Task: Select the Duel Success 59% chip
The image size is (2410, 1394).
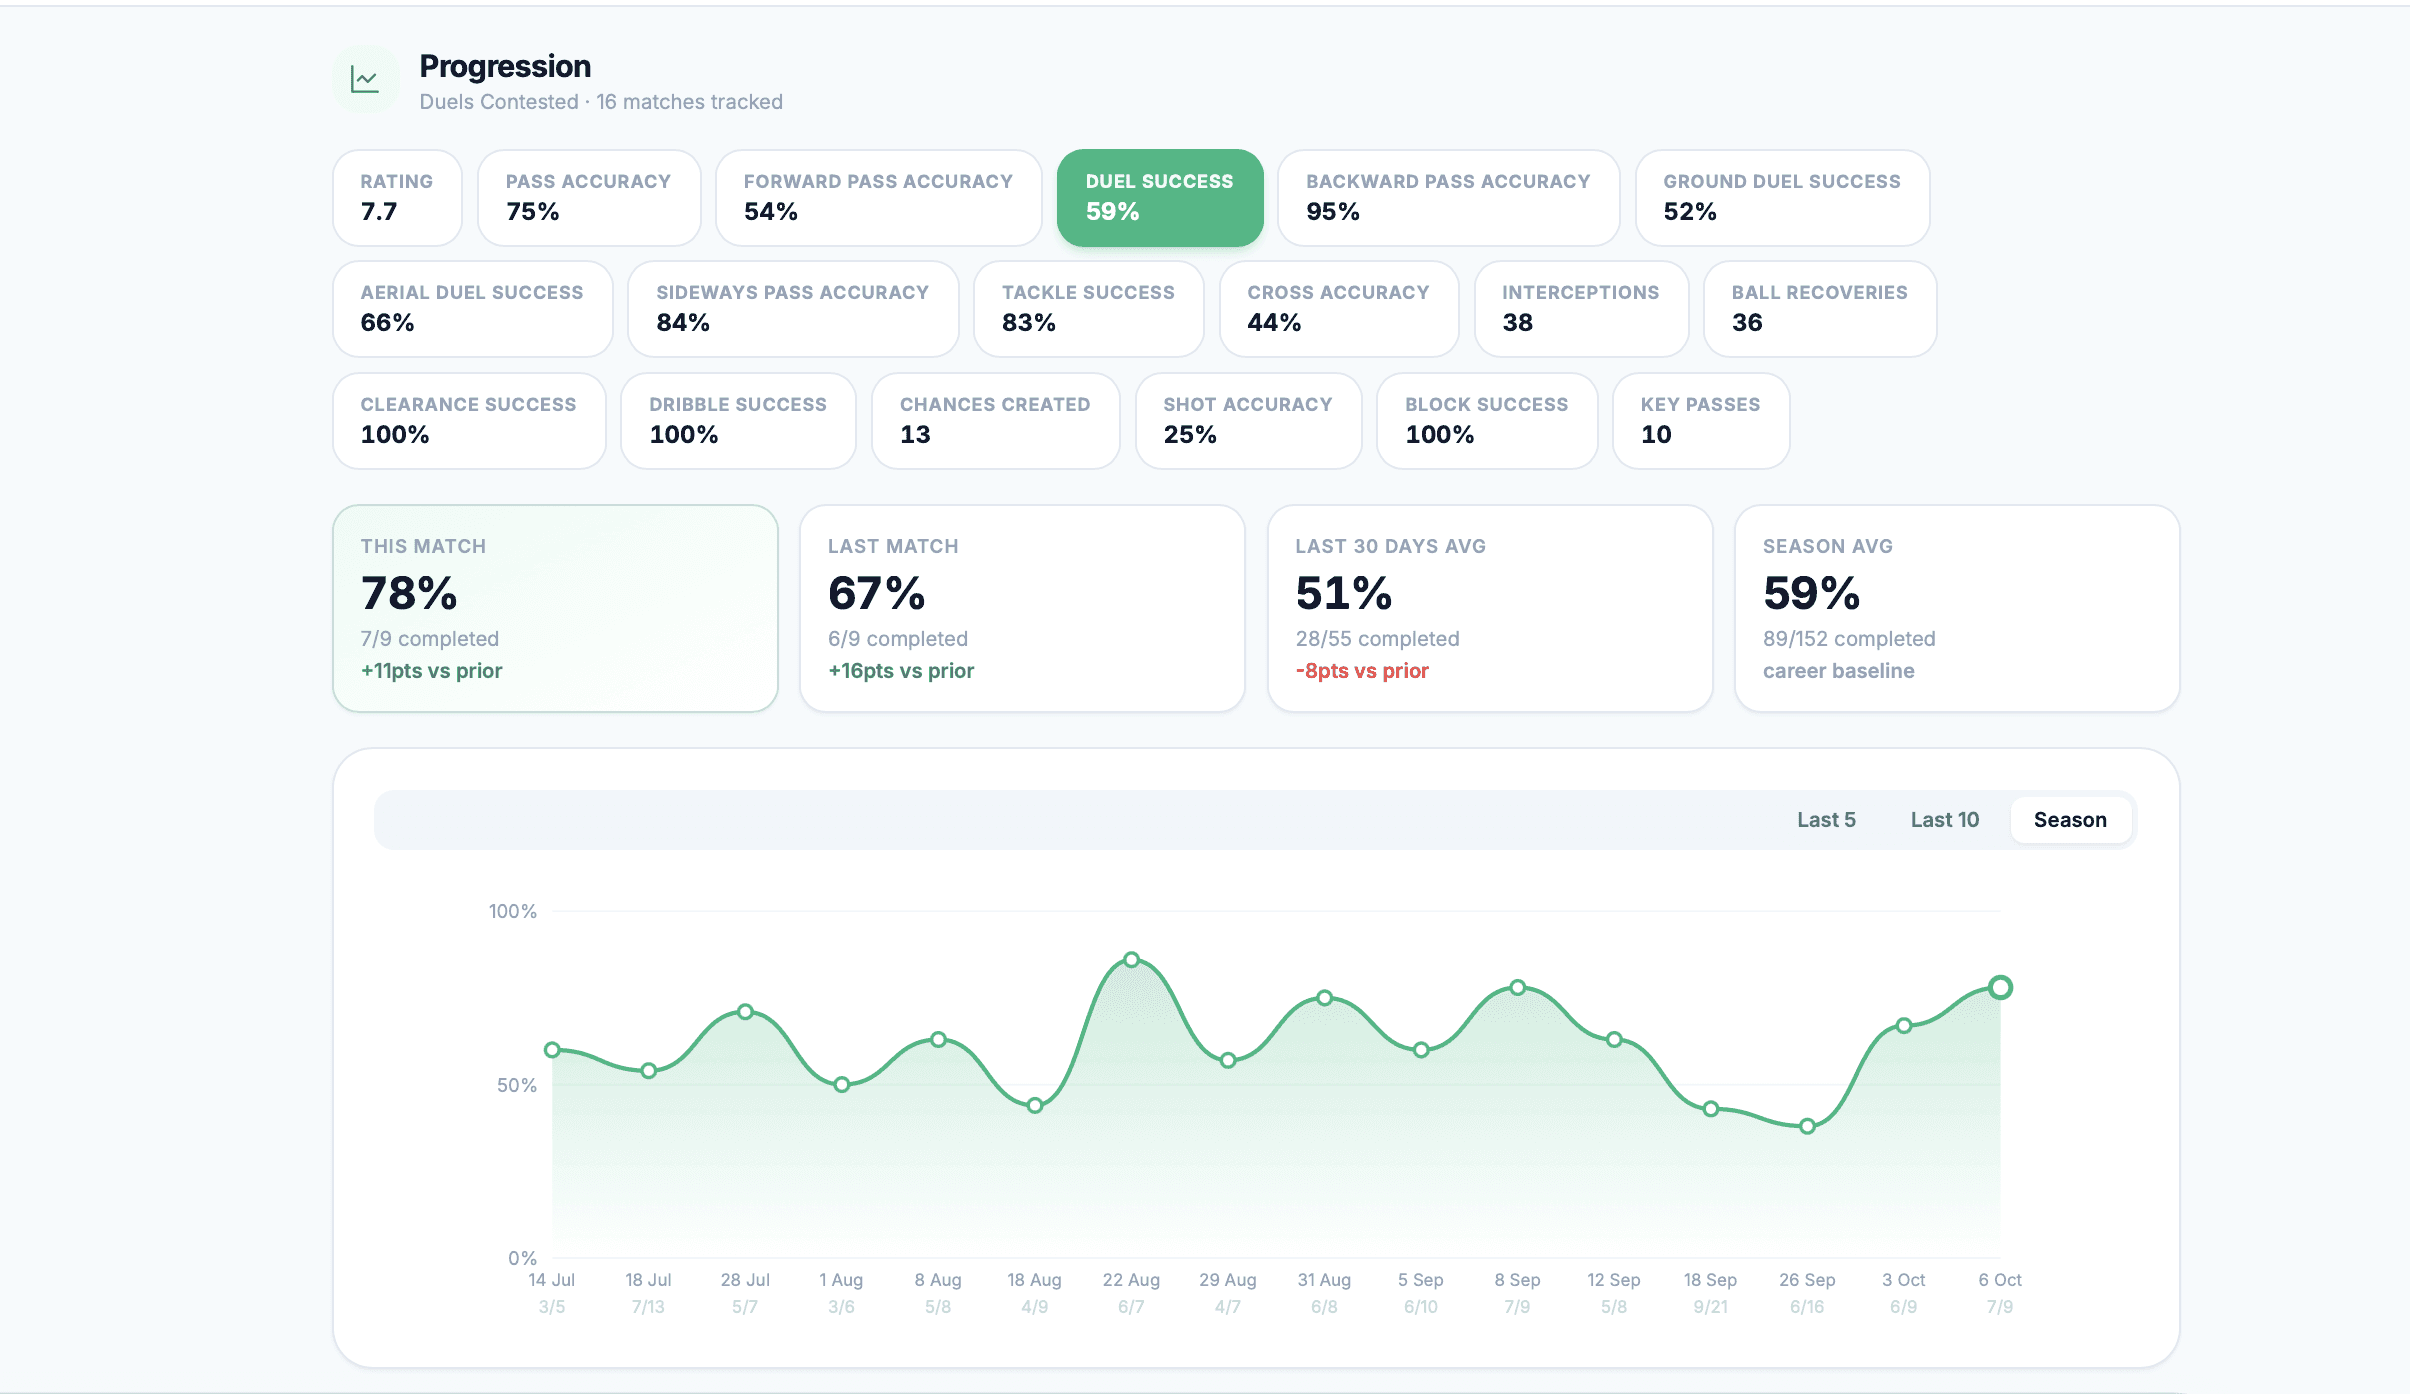Action: click(1160, 198)
